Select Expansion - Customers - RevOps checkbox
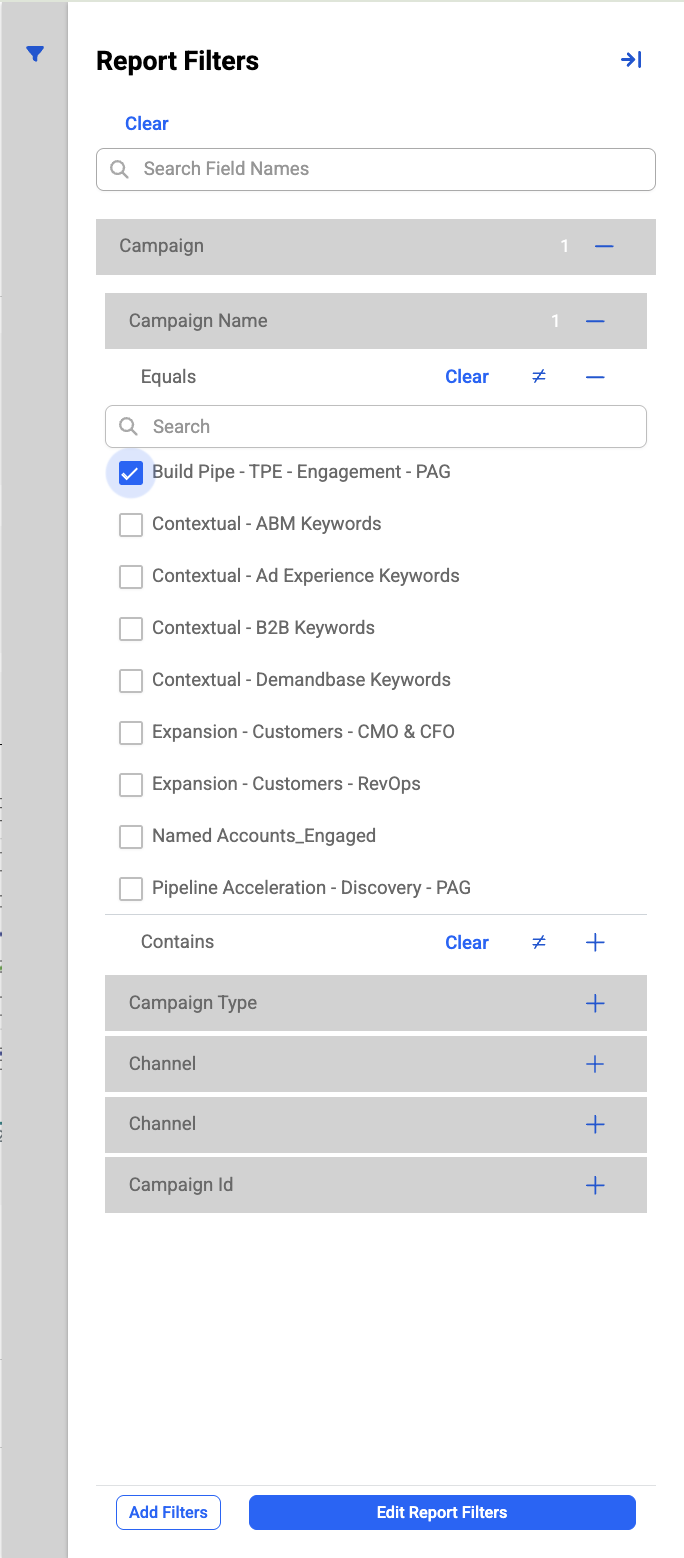This screenshot has width=684, height=1558. pos(131,784)
